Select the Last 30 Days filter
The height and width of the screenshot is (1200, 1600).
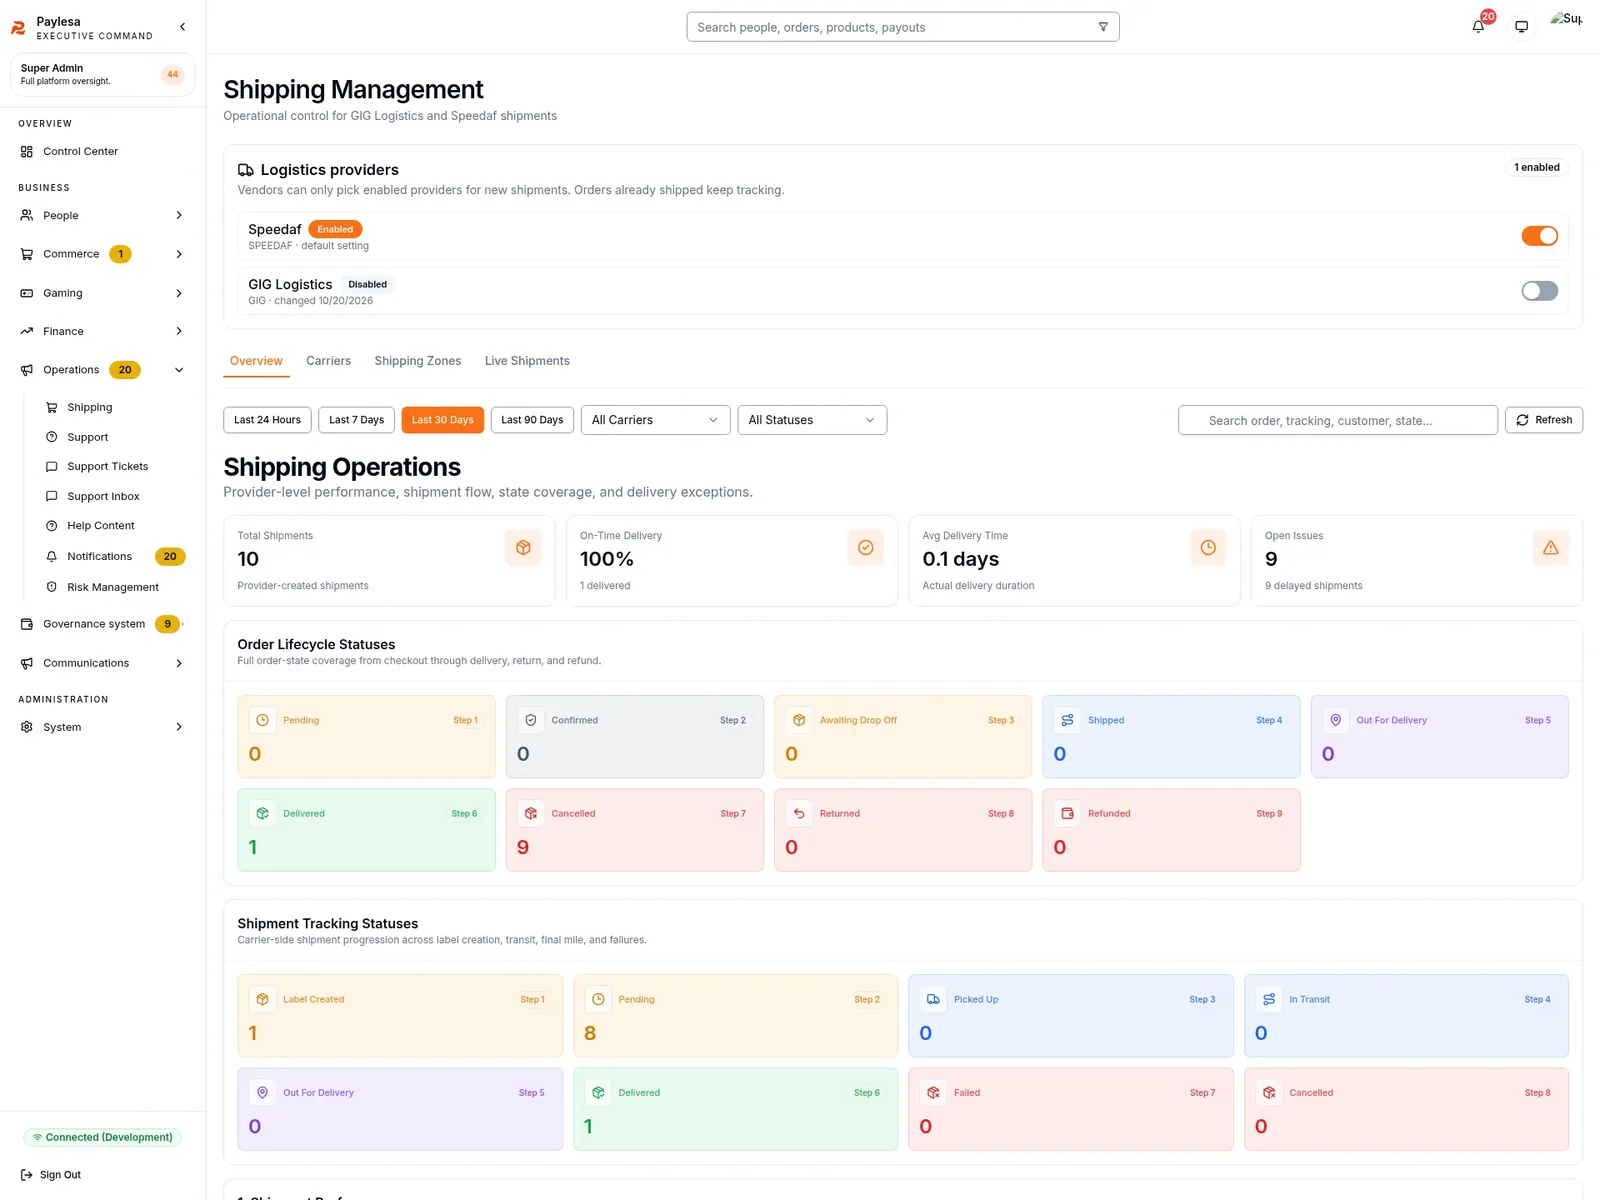(x=443, y=420)
